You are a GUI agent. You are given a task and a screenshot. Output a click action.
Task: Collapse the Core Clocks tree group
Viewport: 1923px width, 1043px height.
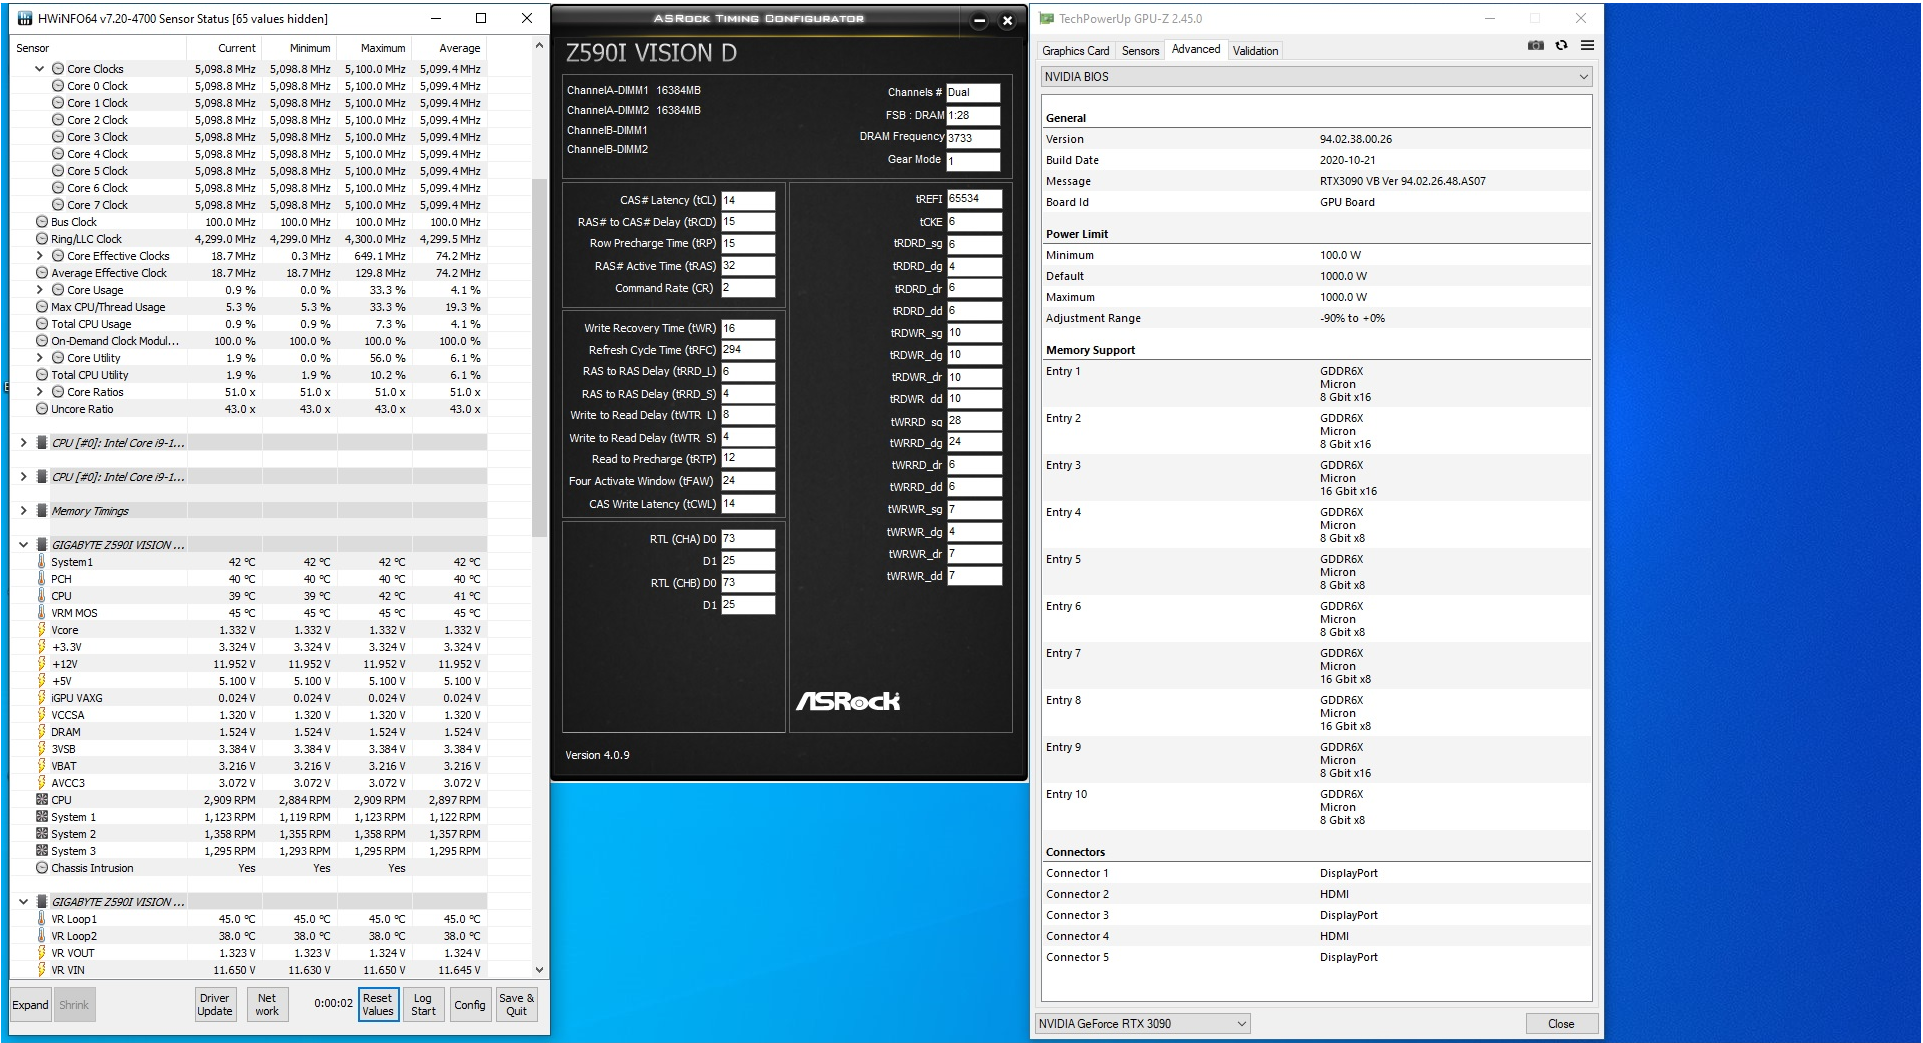[x=39, y=69]
